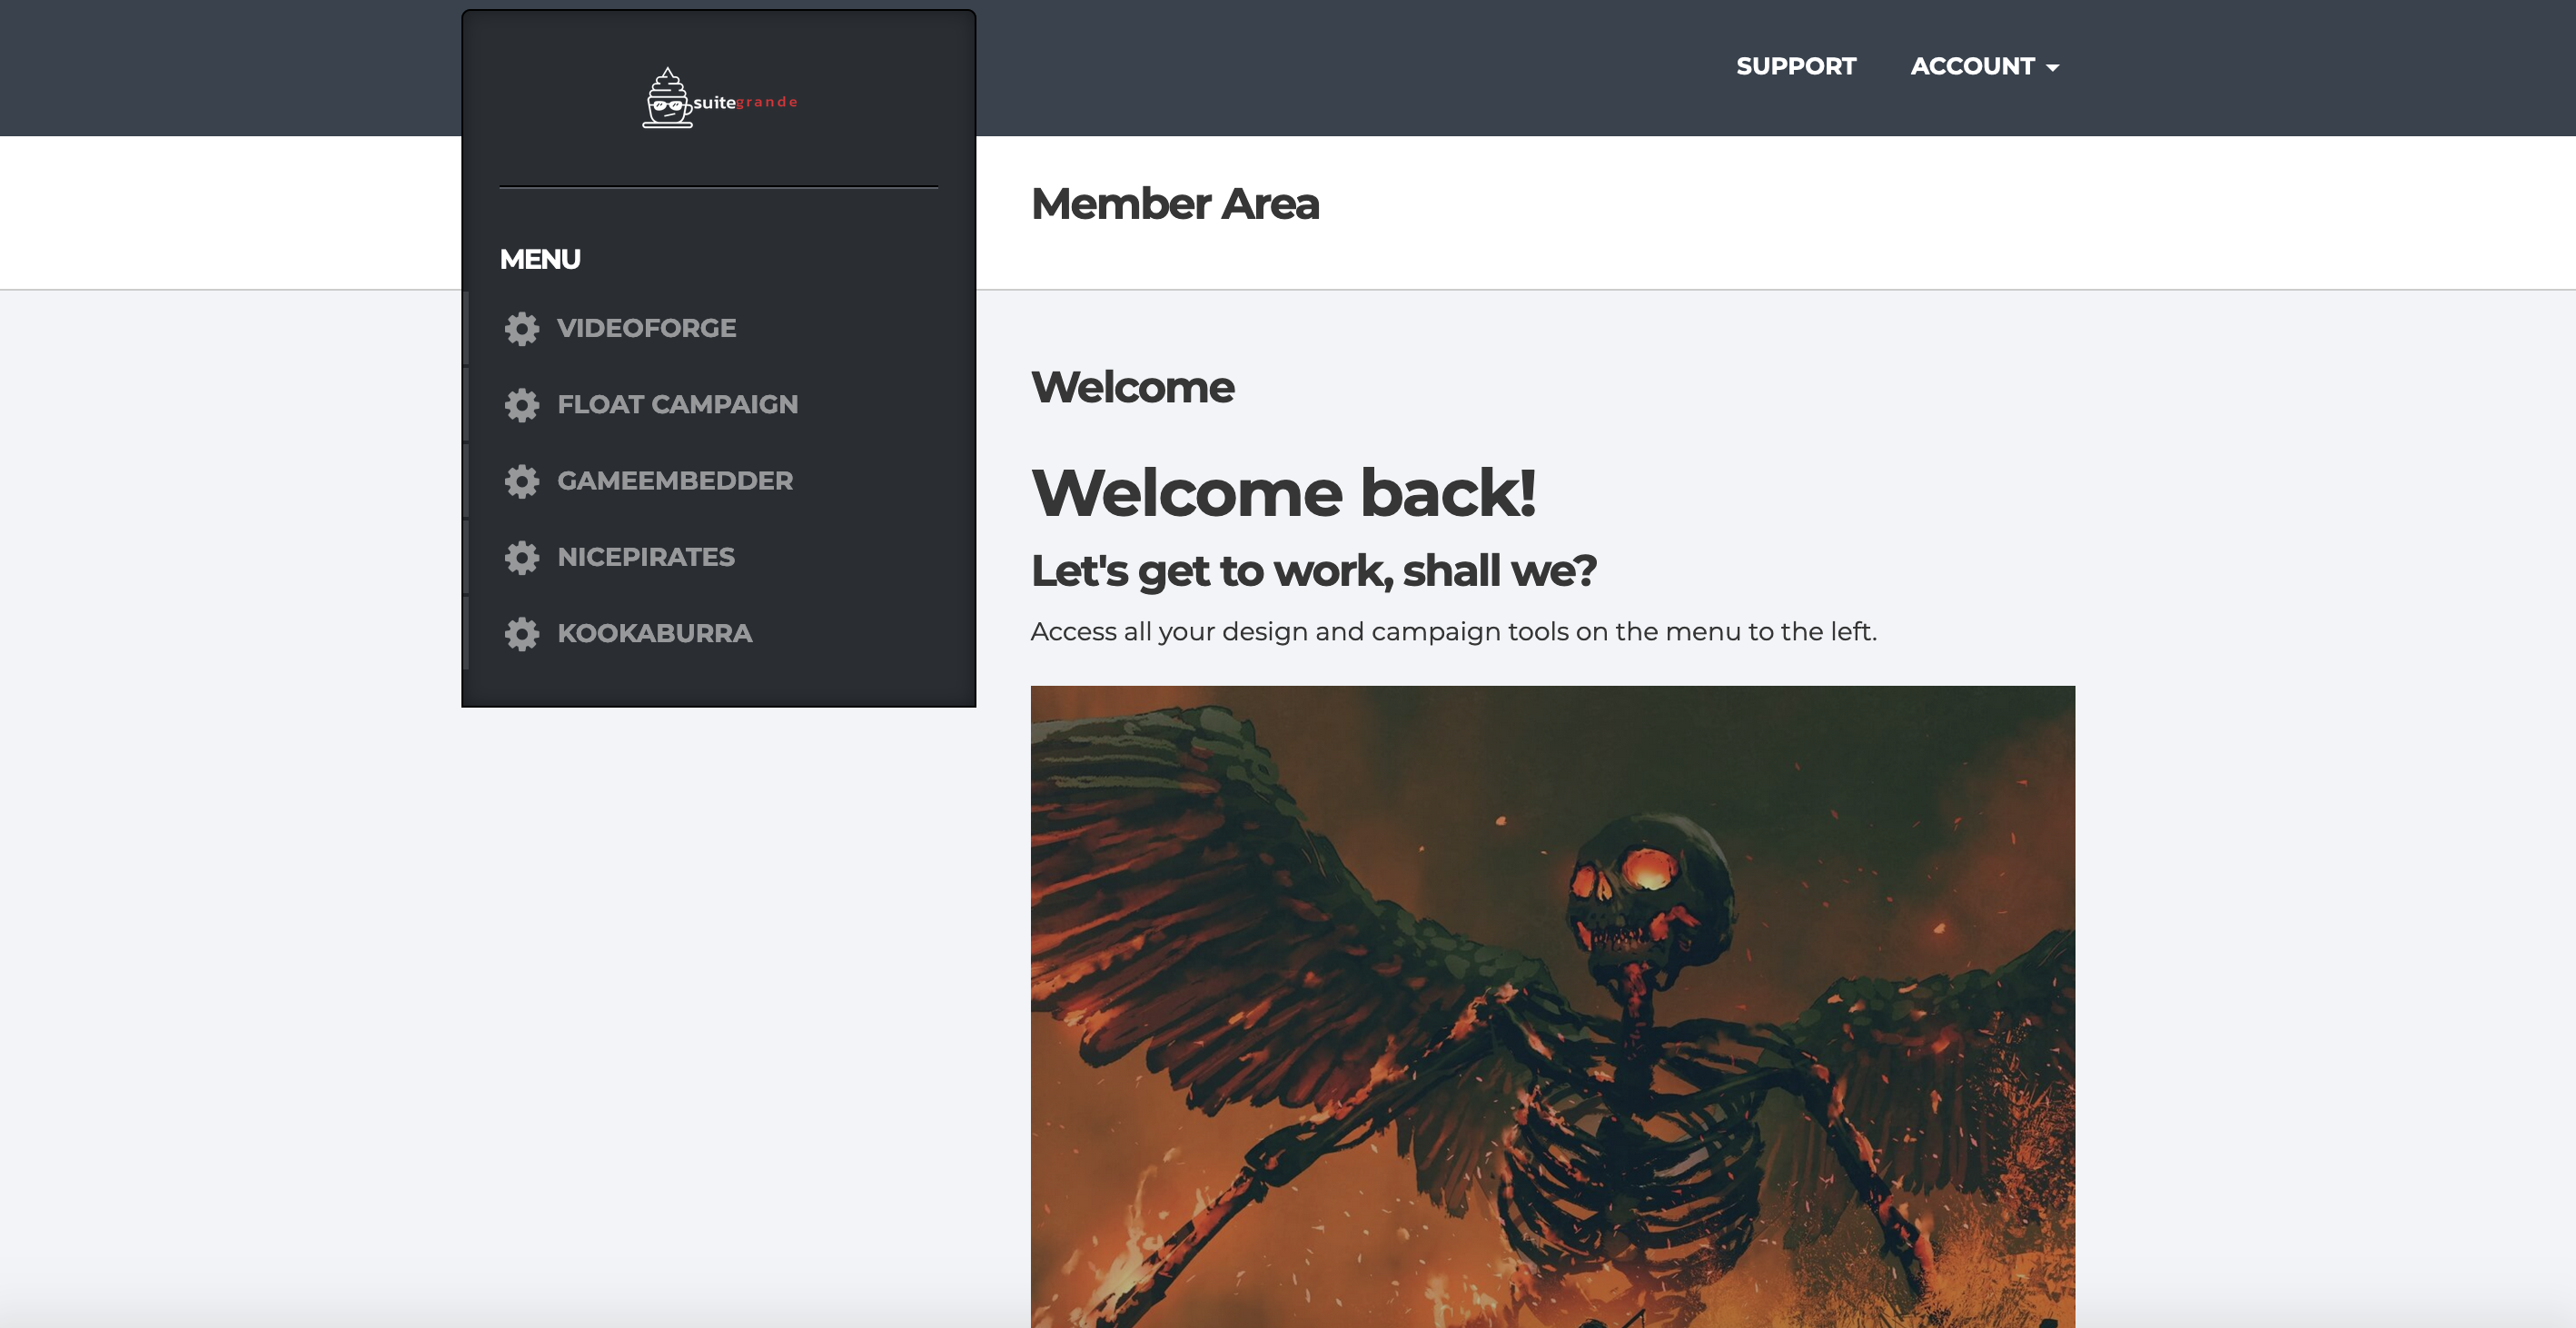Image resolution: width=2576 pixels, height=1328 pixels.
Task: Select GAMEEMBEDDER from the sidebar menu
Action: point(674,481)
